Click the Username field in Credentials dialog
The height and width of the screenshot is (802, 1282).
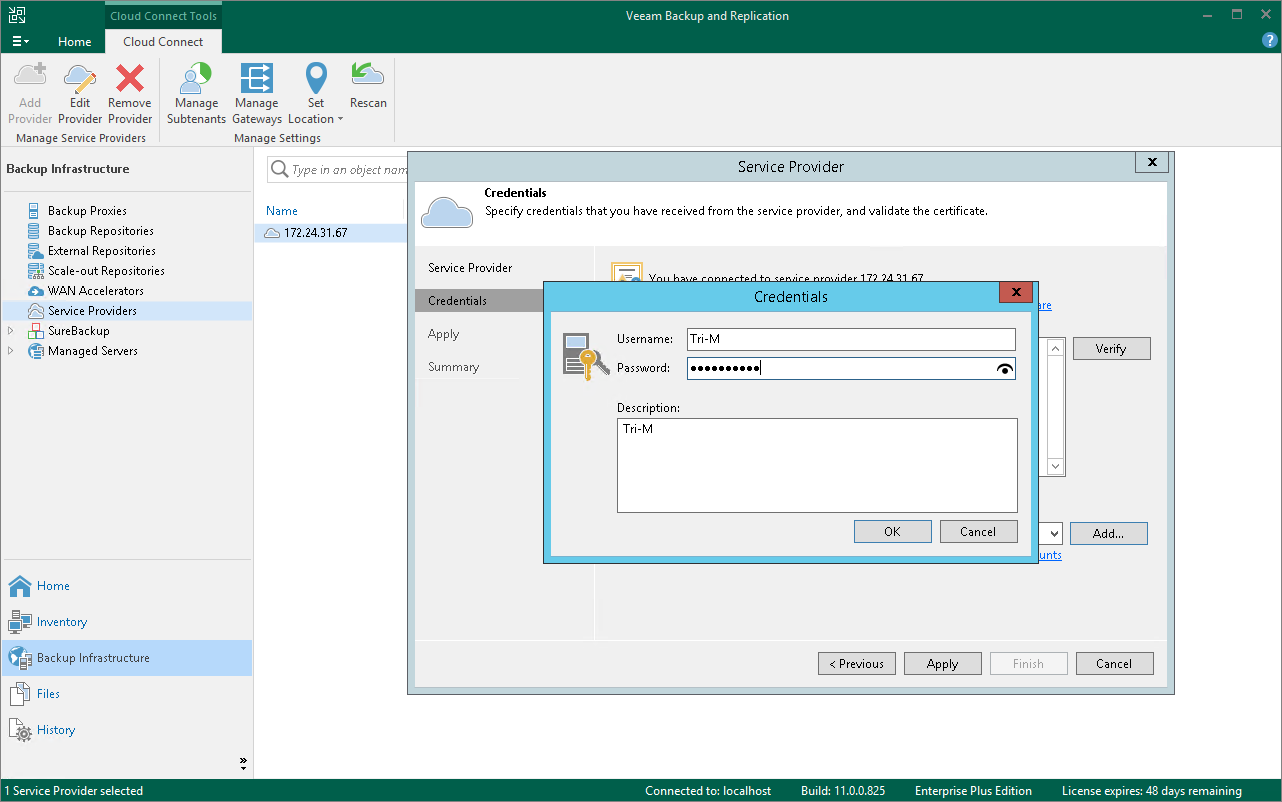click(851, 339)
